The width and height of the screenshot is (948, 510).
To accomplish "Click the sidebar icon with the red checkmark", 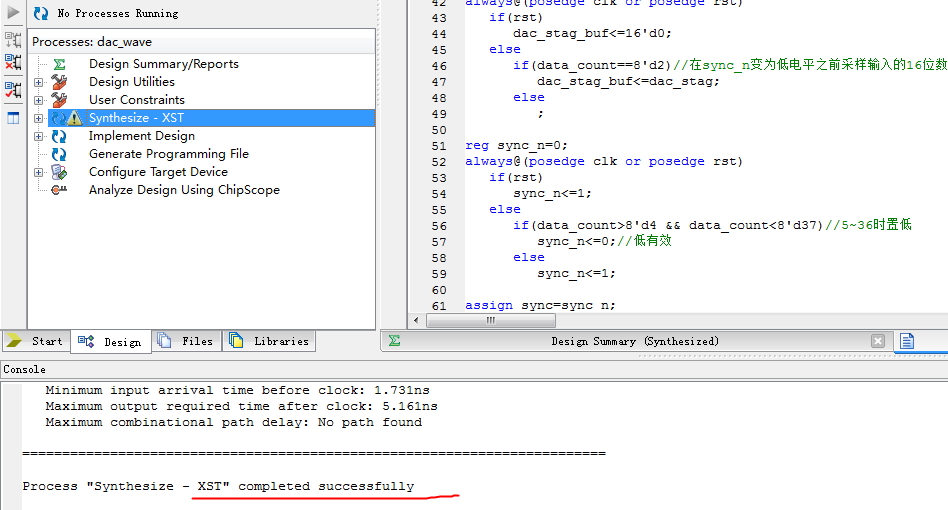I will click(13, 90).
